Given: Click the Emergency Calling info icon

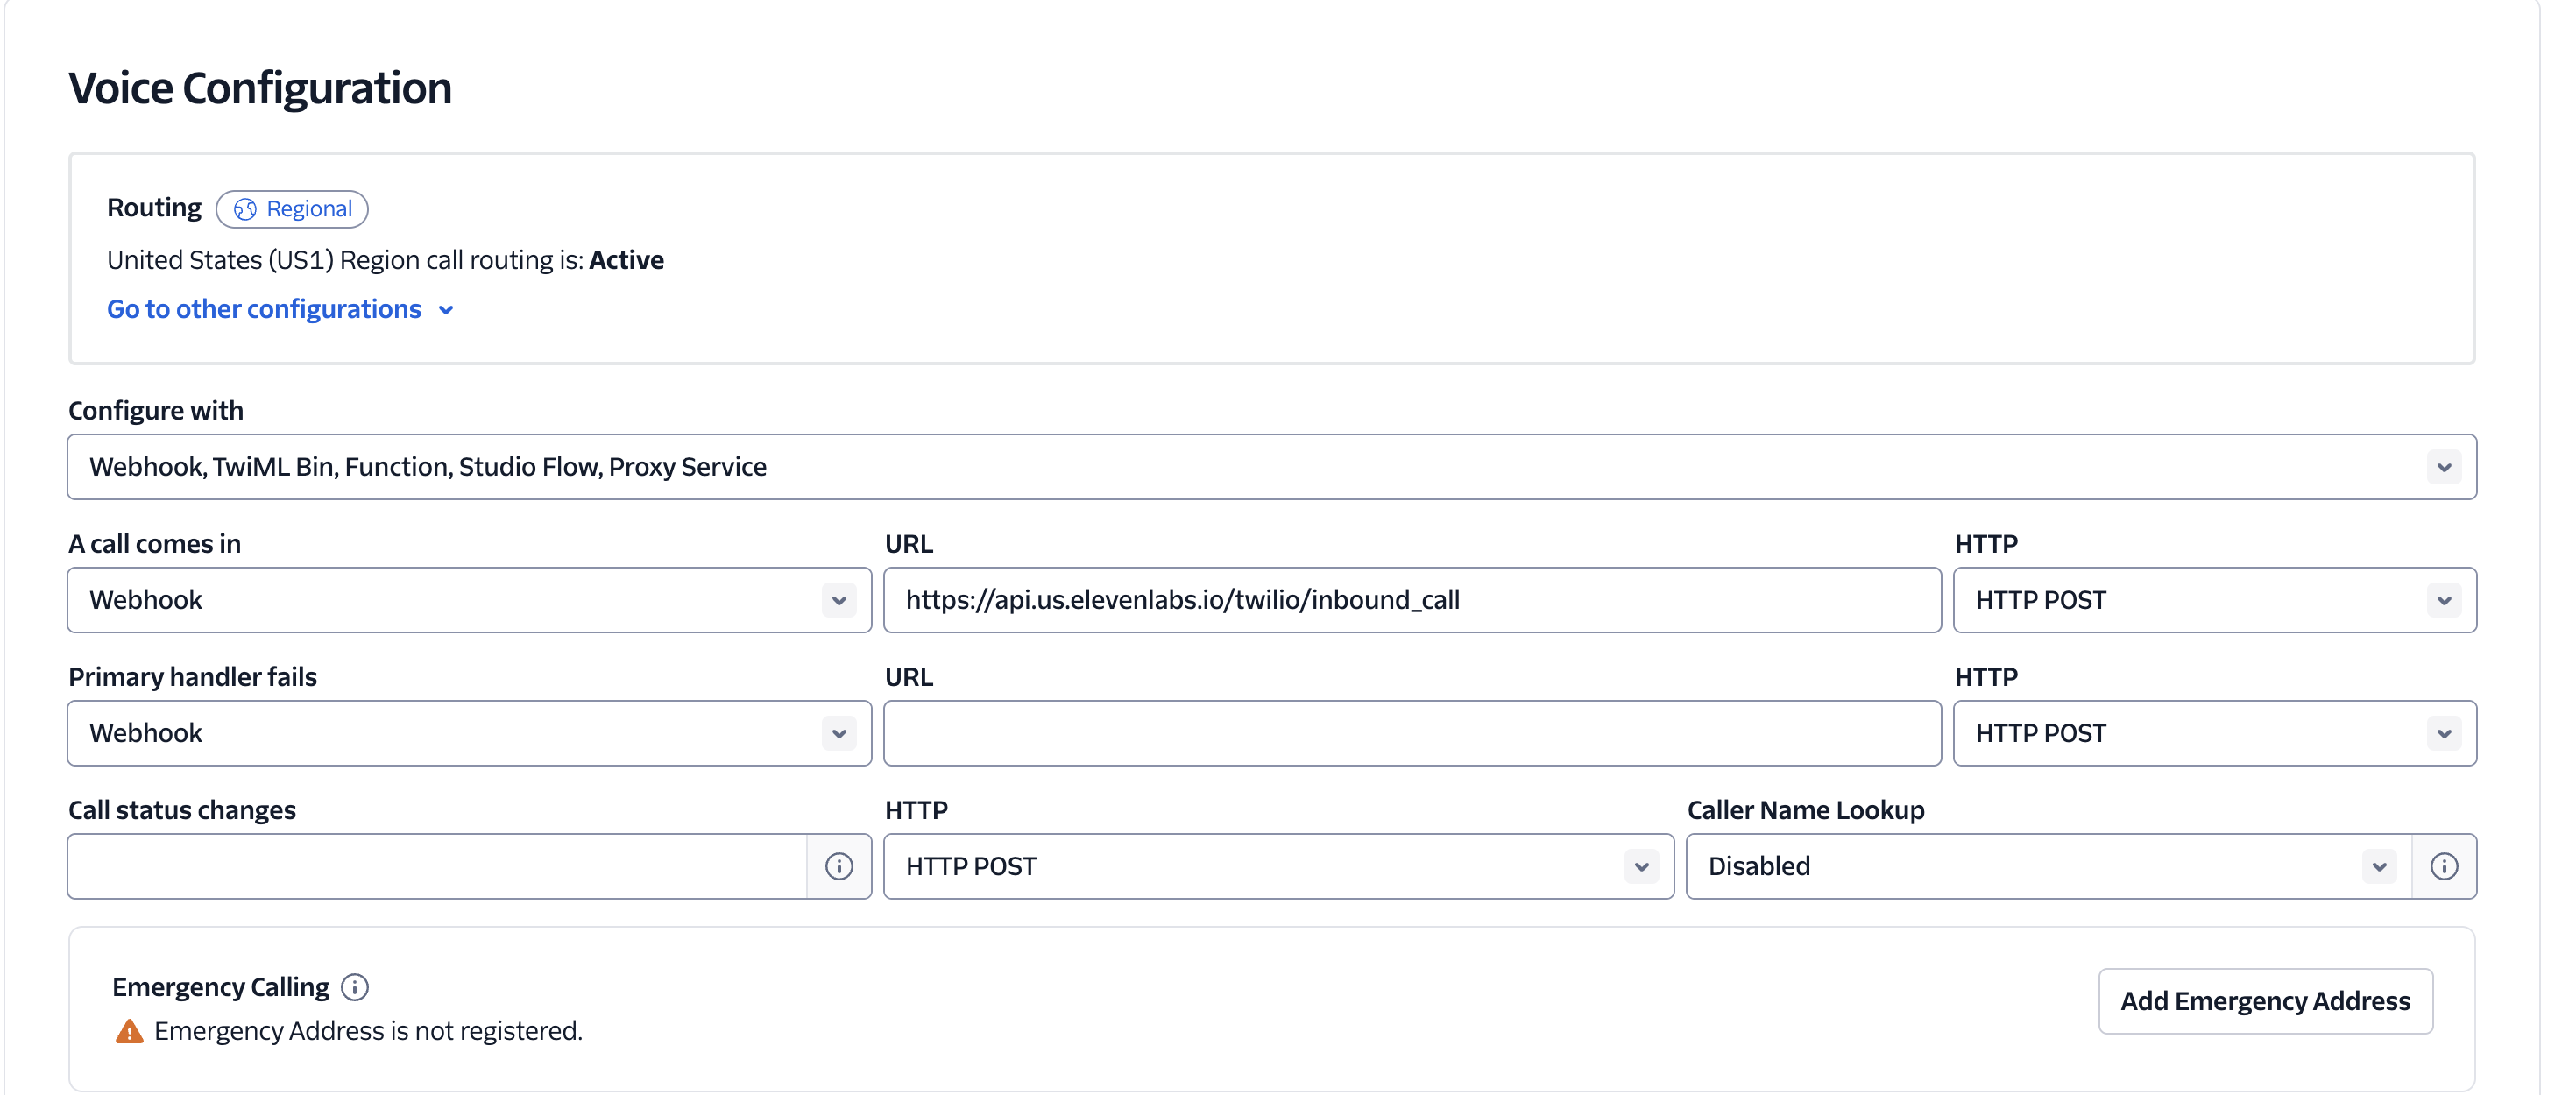Looking at the screenshot, I should point(354,987).
